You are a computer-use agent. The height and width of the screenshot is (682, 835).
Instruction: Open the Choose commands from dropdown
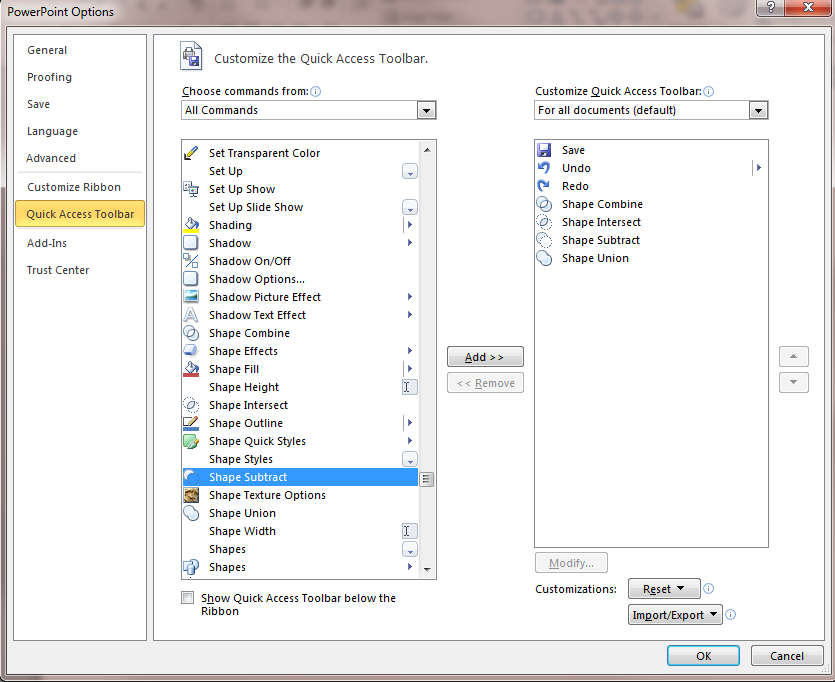click(x=427, y=110)
